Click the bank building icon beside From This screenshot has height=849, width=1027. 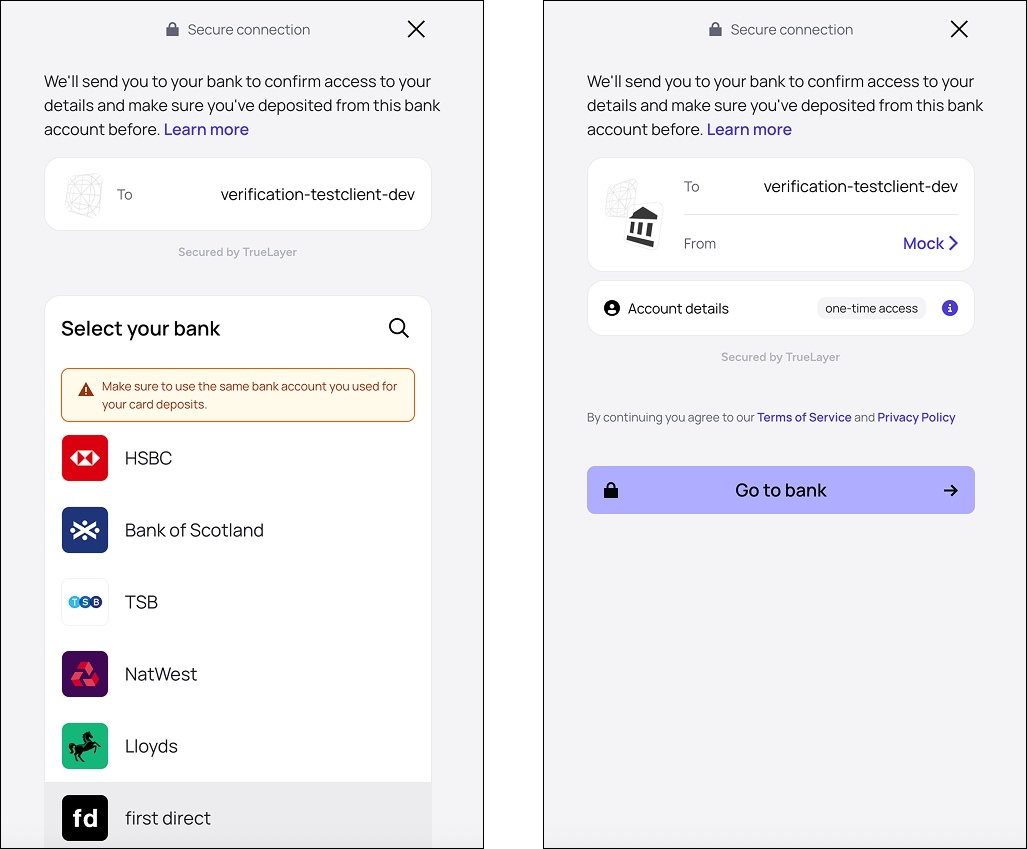[x=643, y=227]
